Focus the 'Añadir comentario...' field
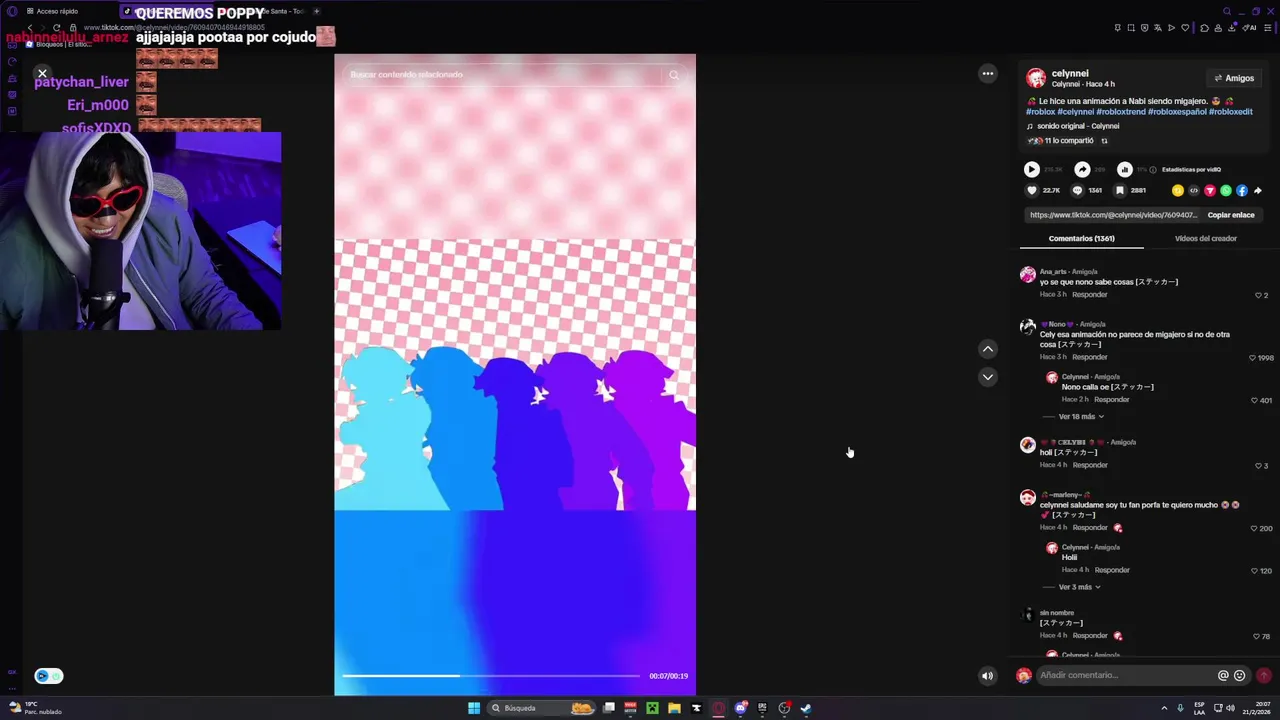Image resolution: width=1280 pixels, height=720 pixels. click(x=1125, y=675)
